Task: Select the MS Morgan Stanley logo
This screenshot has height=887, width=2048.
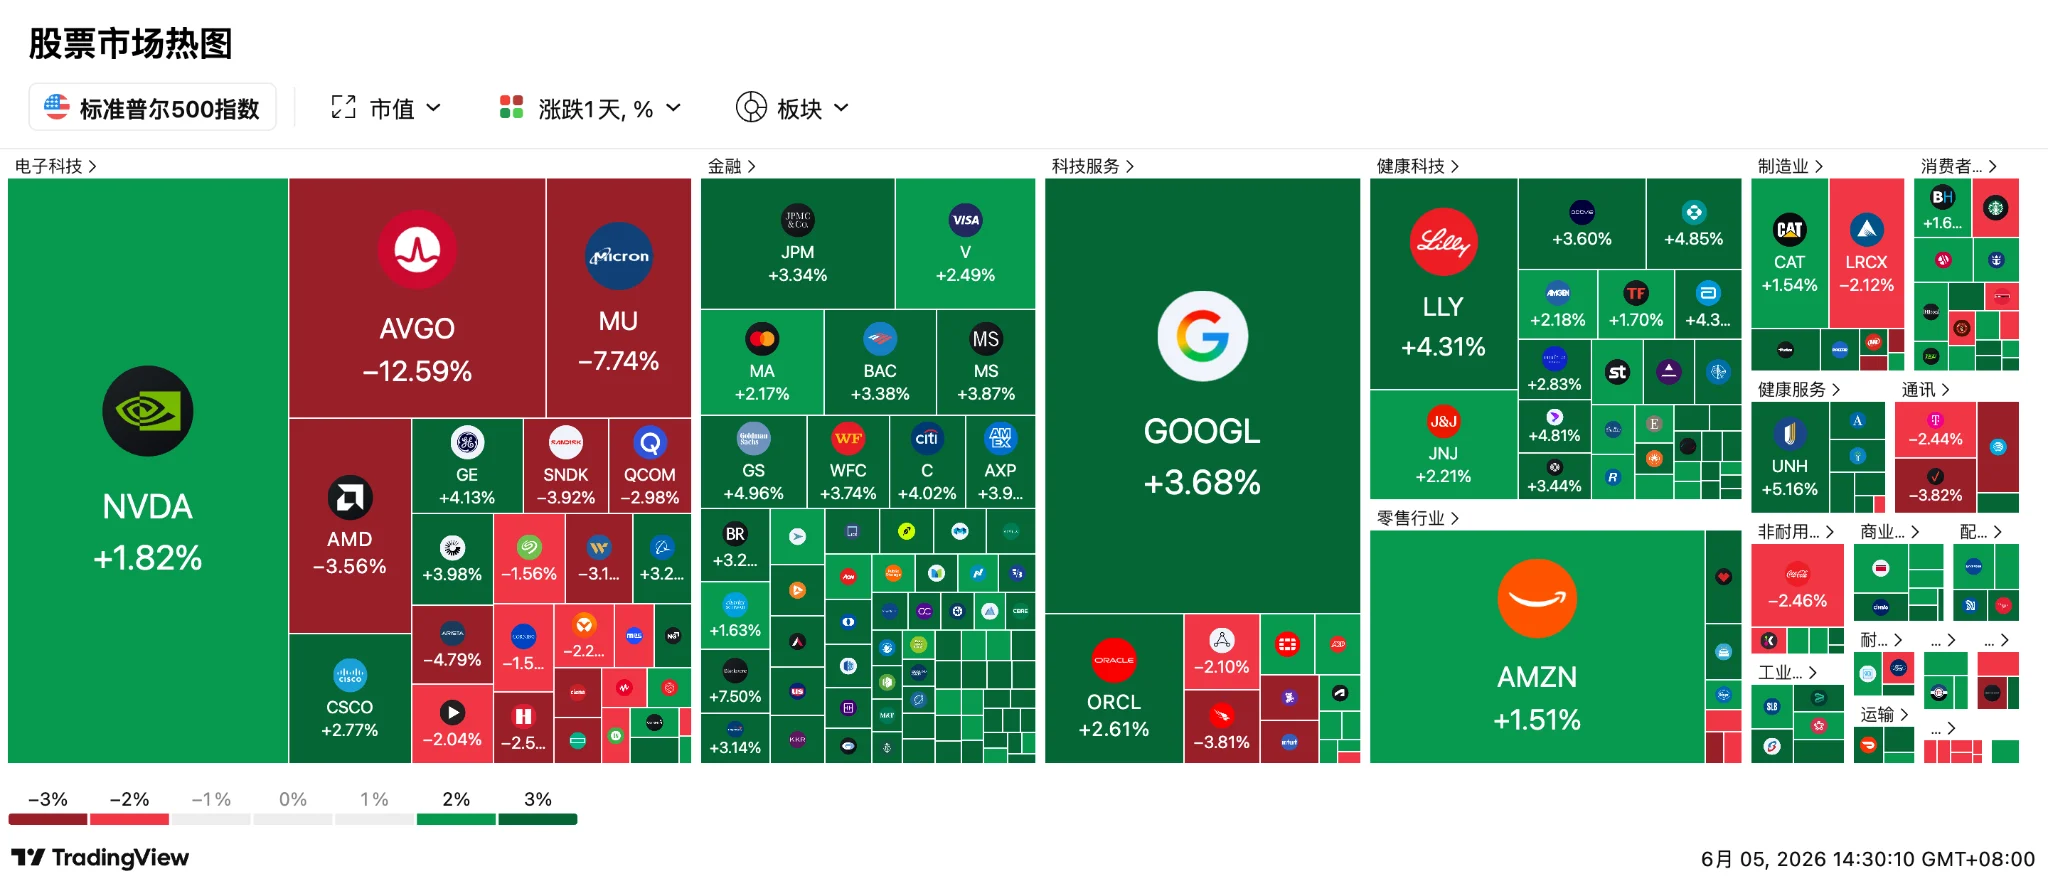Action: 986,339
